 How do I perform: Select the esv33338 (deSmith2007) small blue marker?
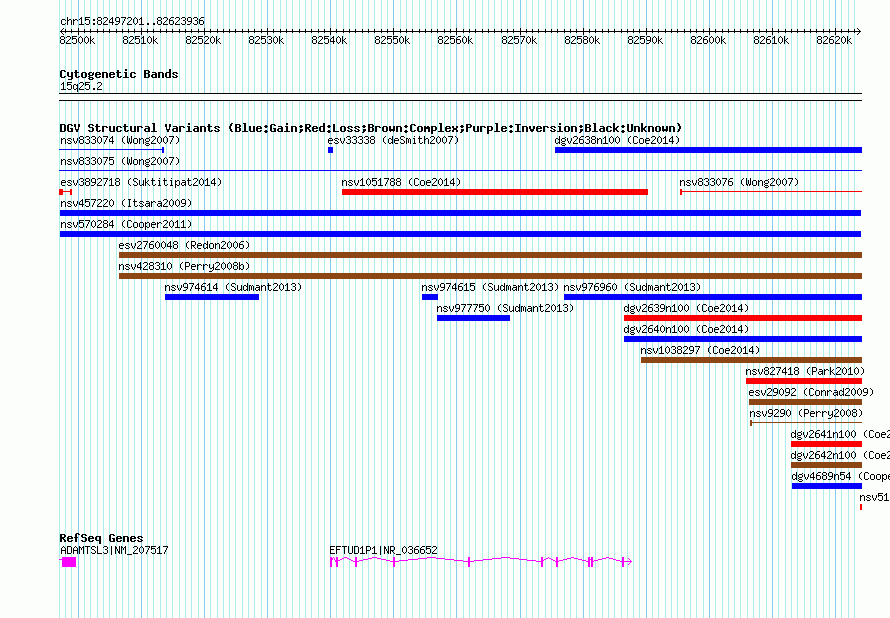(330, 150)
